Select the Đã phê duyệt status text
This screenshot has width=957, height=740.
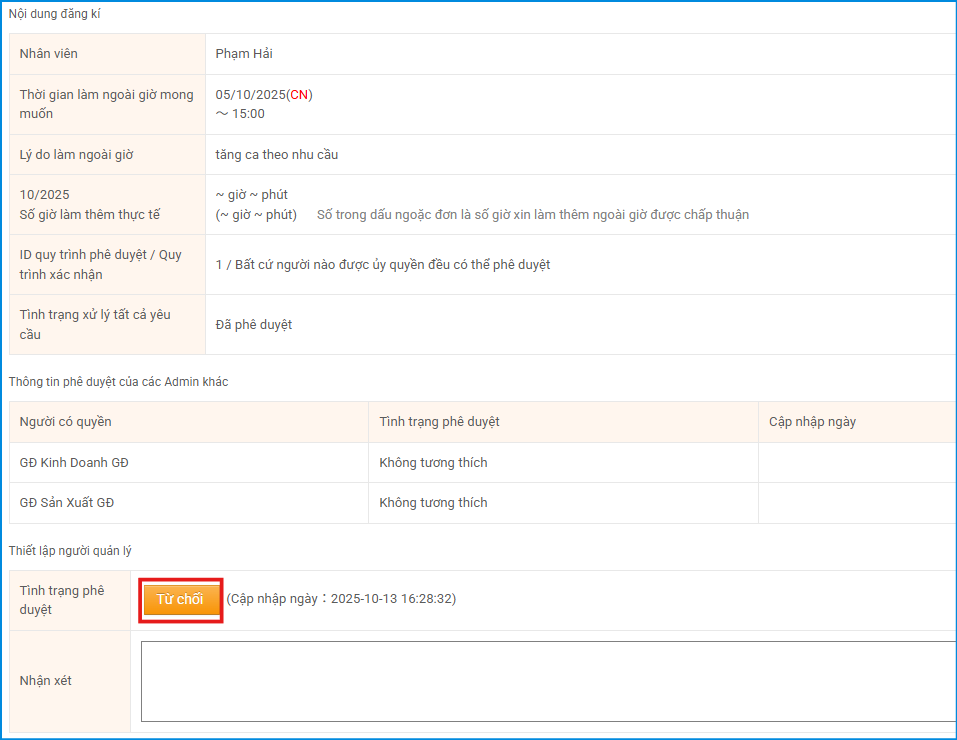(254, 325)
